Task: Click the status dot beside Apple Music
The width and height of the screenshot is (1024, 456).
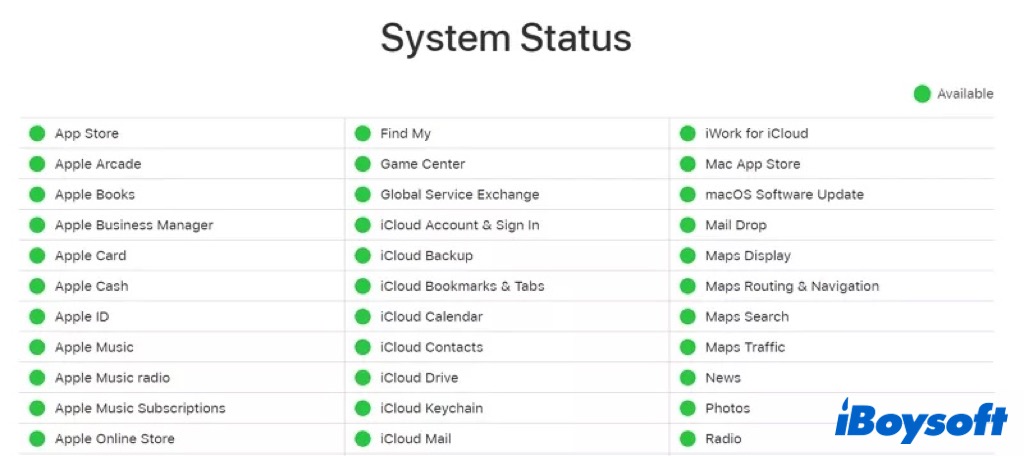Action: click(37, 347)
